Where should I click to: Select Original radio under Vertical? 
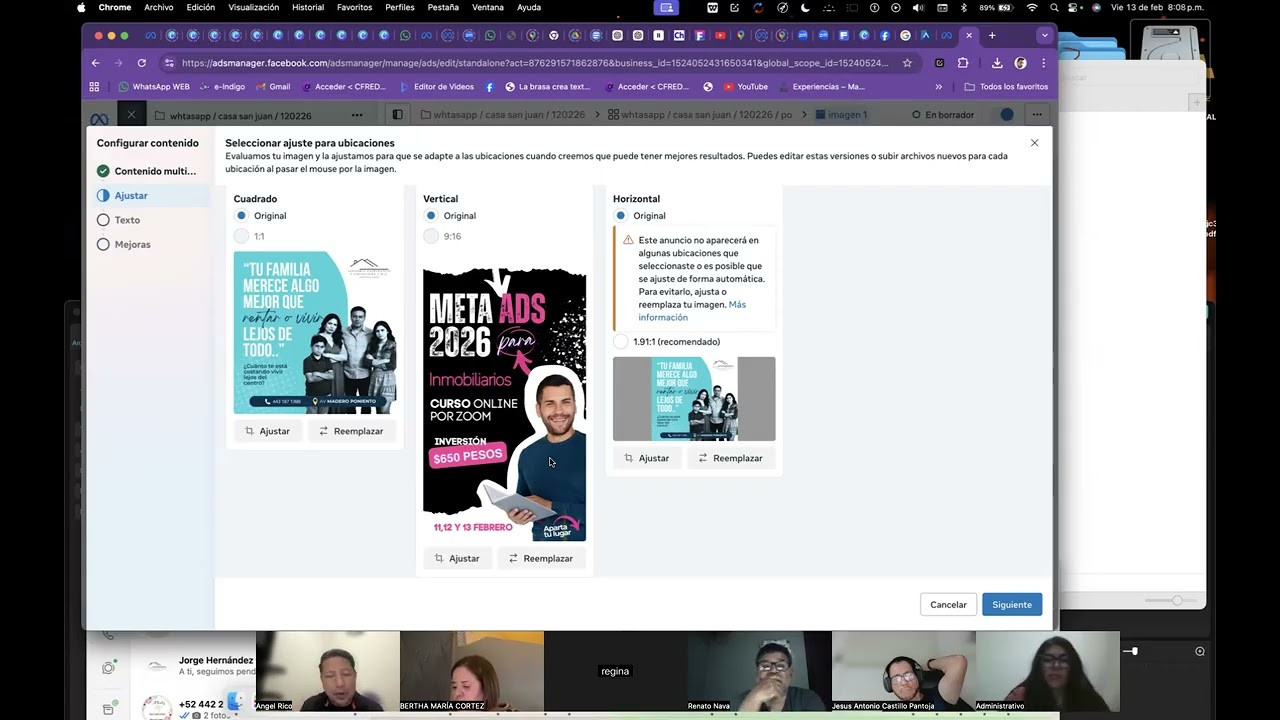(431, 216)
